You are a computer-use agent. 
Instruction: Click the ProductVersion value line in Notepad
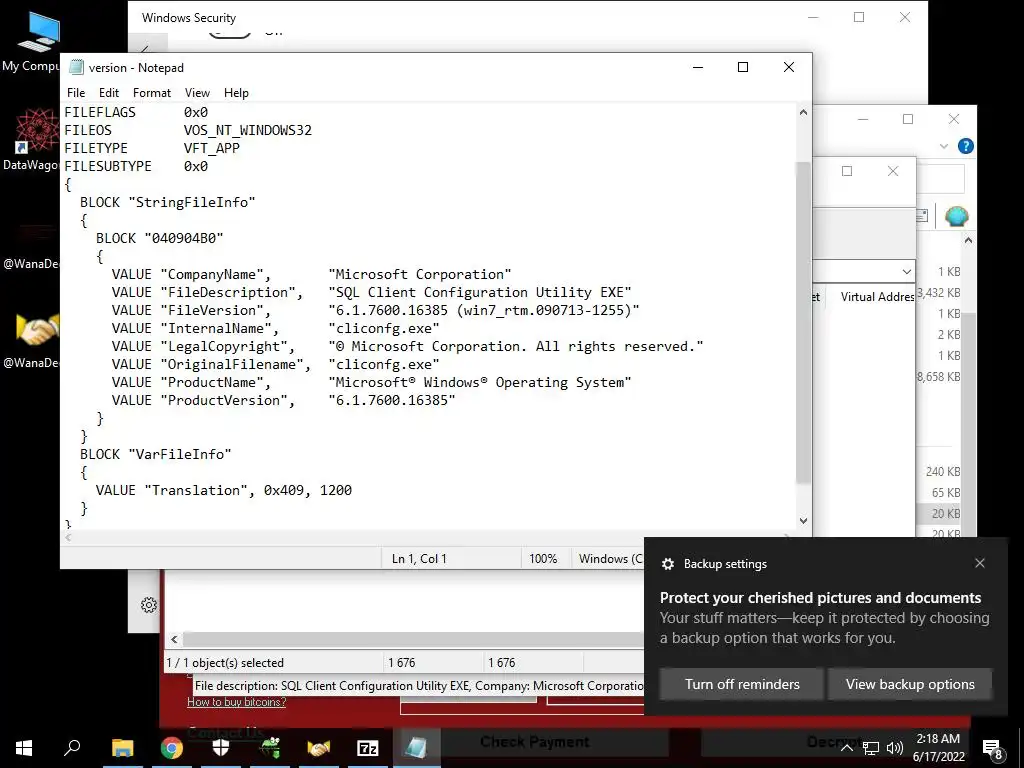tap(283, 400)
